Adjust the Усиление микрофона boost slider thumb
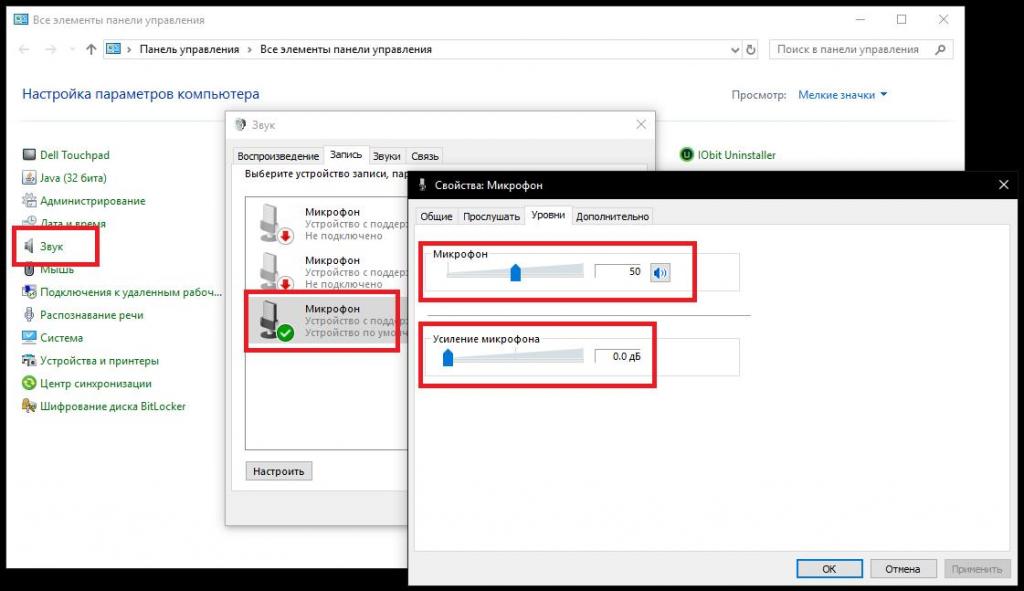Screen dimensions: 1024x591 click(448, 357)
